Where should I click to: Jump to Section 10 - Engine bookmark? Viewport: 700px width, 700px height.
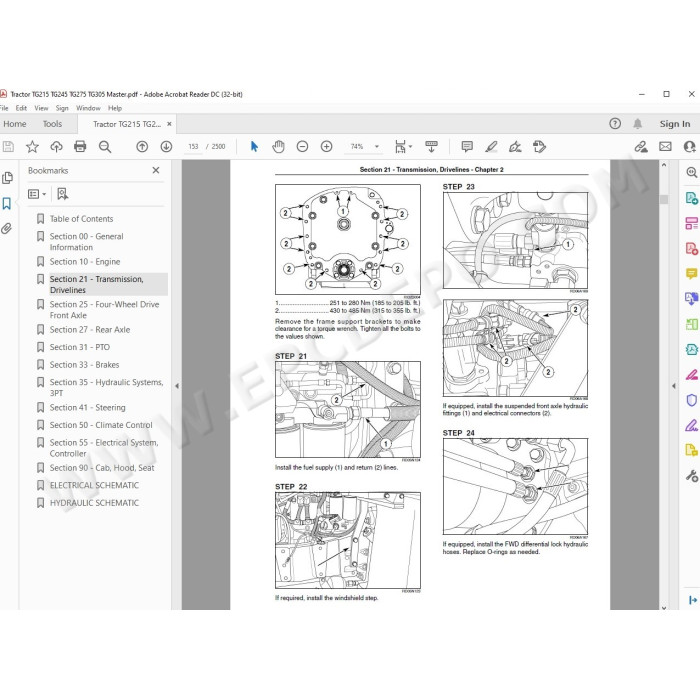(85, 262)
